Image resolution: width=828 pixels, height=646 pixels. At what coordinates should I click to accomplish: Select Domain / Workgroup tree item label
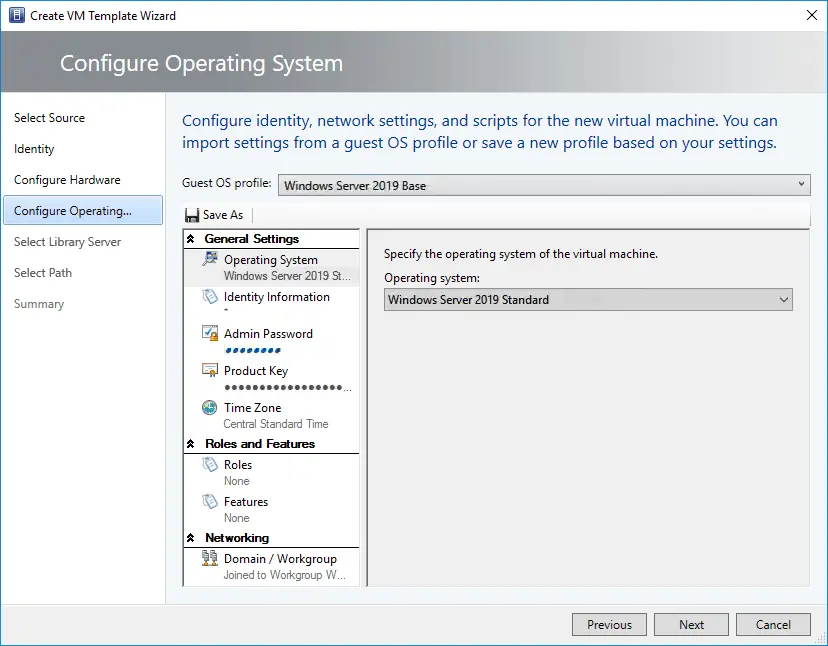(x=280, y=559)
